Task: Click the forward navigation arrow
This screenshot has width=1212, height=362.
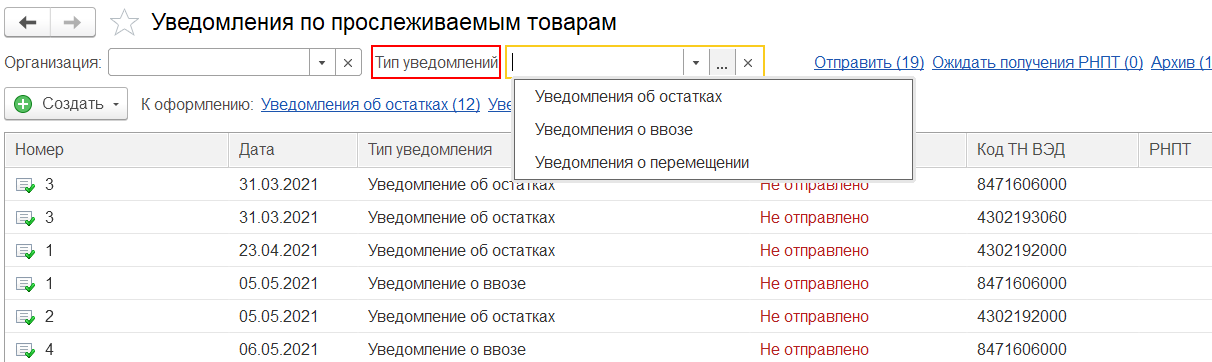Action: 73,21
